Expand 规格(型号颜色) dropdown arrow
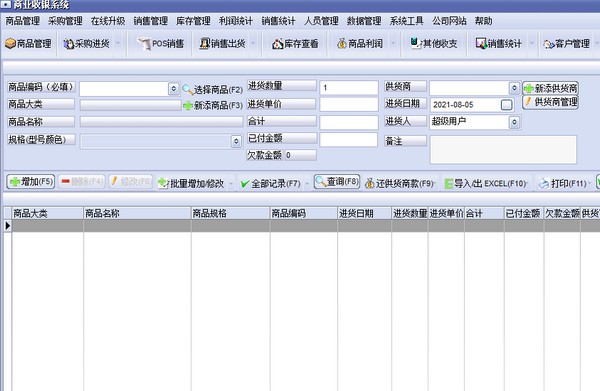The image size is (600, 391). tap(236, 141)
